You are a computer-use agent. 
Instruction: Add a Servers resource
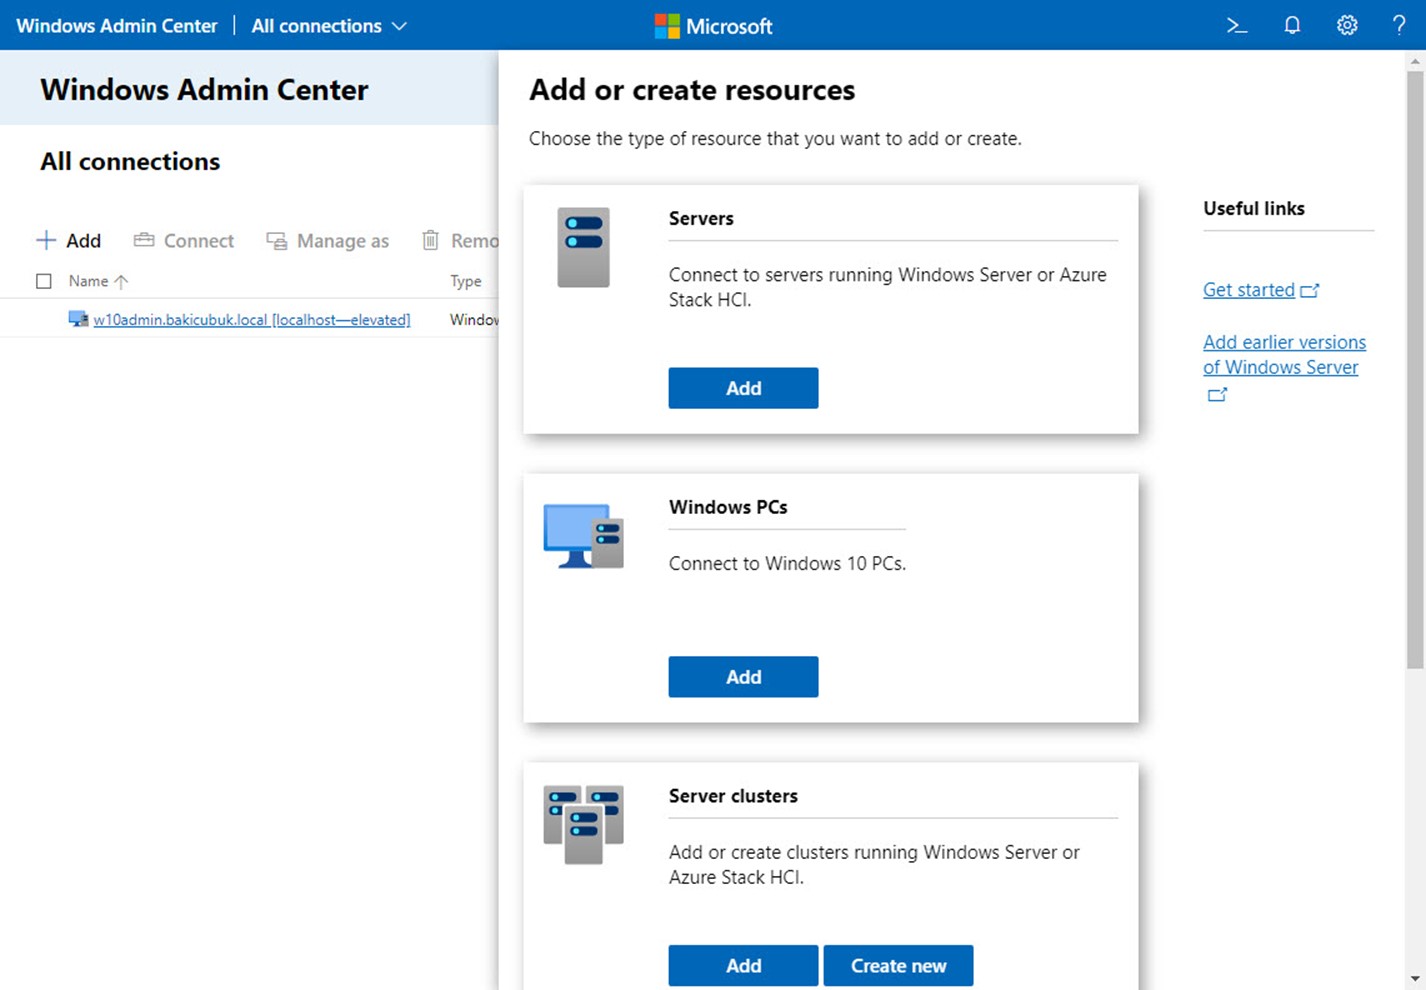point(743,388)
